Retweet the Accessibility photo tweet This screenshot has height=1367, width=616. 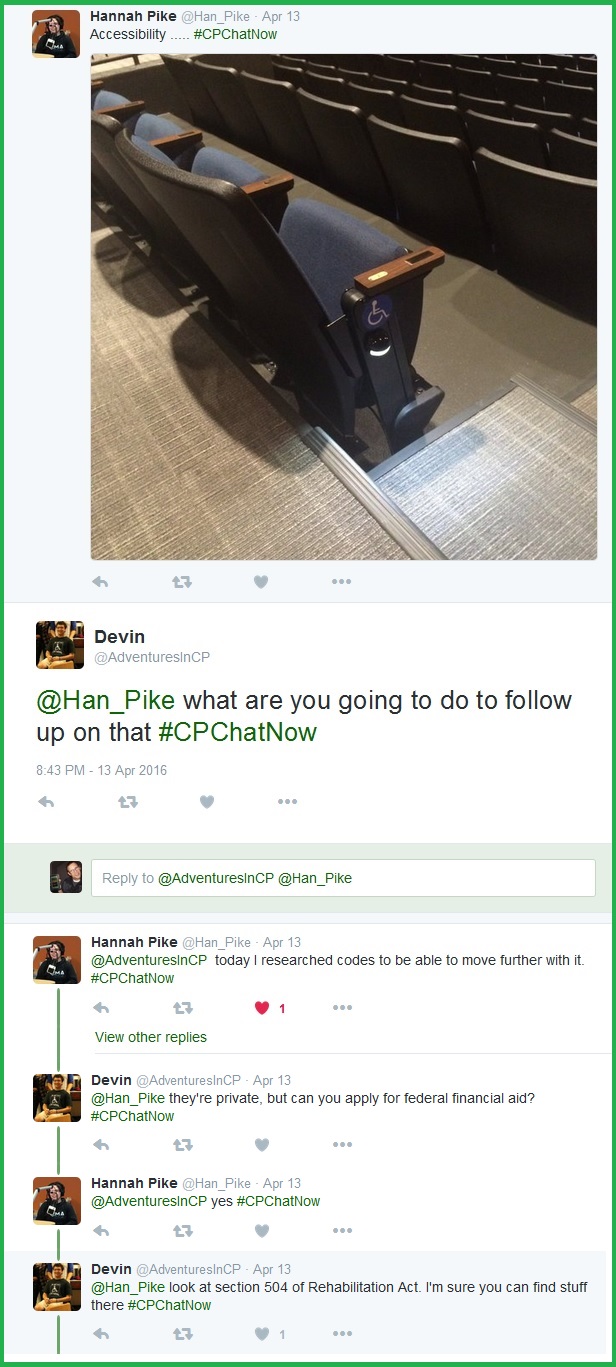pyautogui.click(x=182, y=582)
